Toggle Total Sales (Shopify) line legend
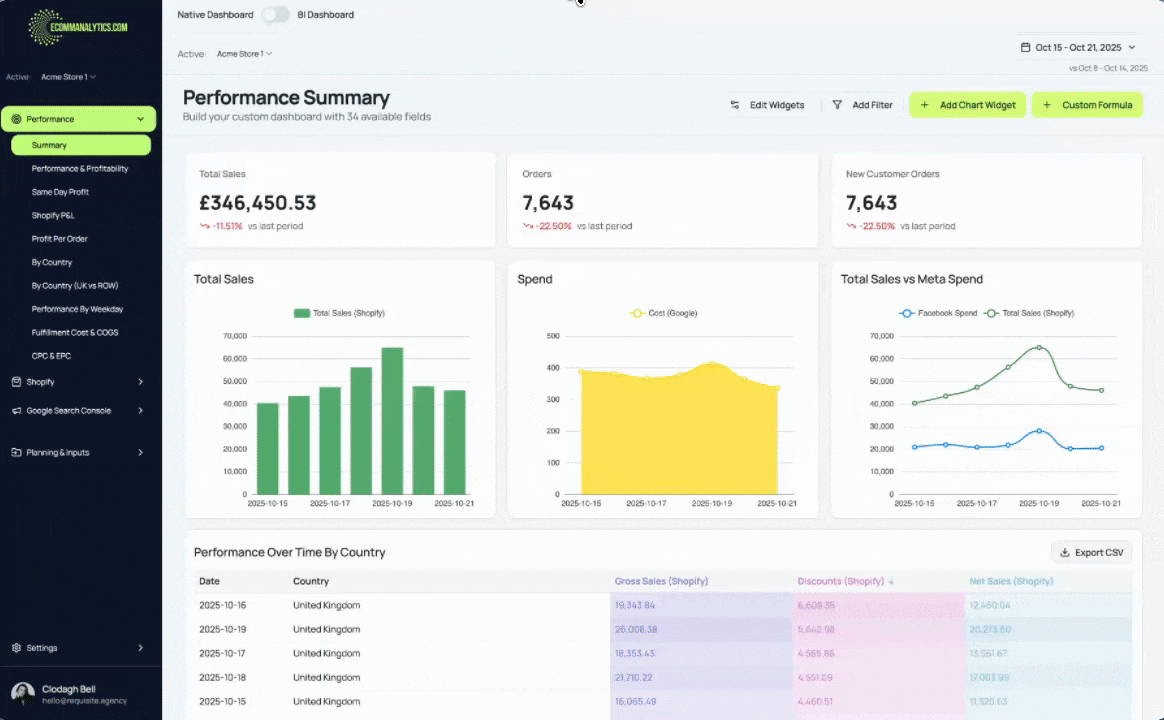The height and width of the screenshot is (720, 1164). [1029, 312]
